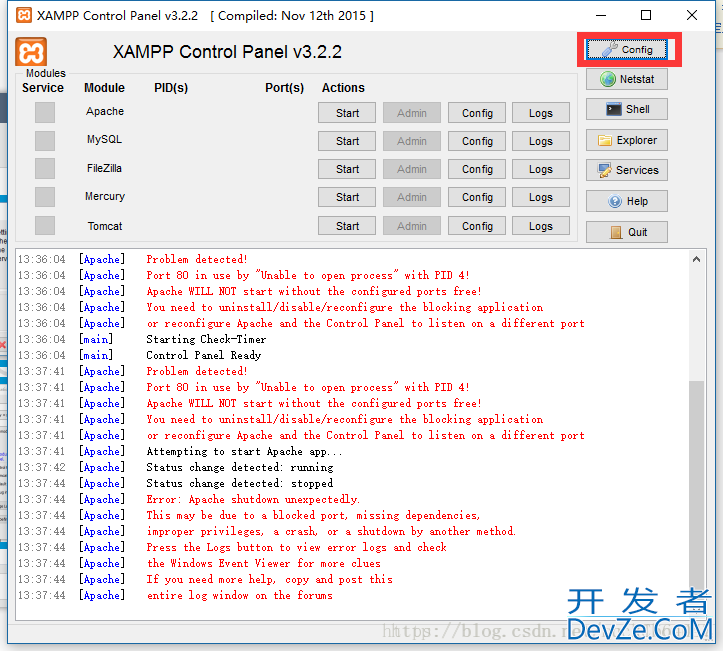Toggle the Tomcat service checkbox
The image size is (723, 651).
pyautogui.click(x=45, y=226)
